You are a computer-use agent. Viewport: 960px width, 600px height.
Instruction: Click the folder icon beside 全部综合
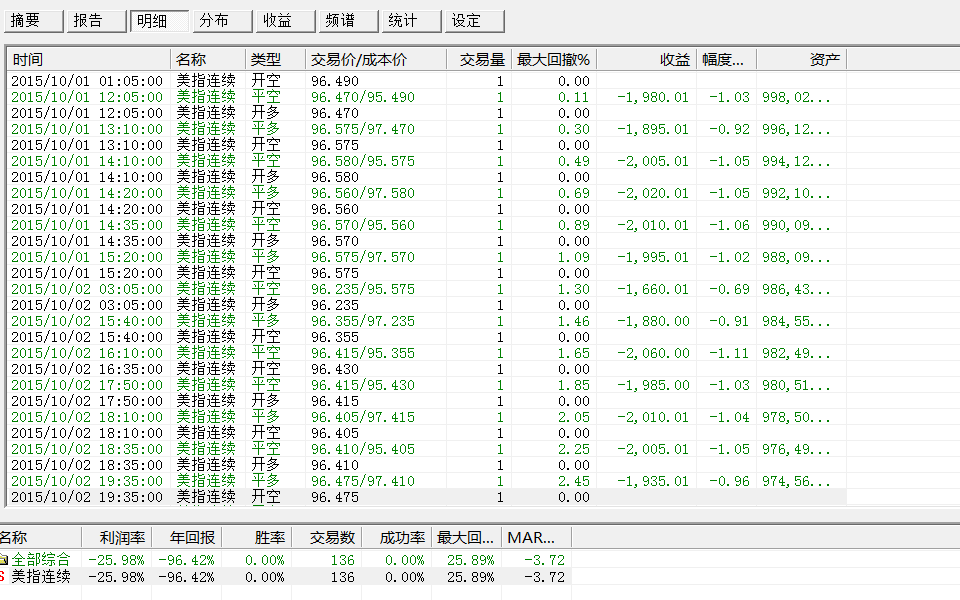3,560
